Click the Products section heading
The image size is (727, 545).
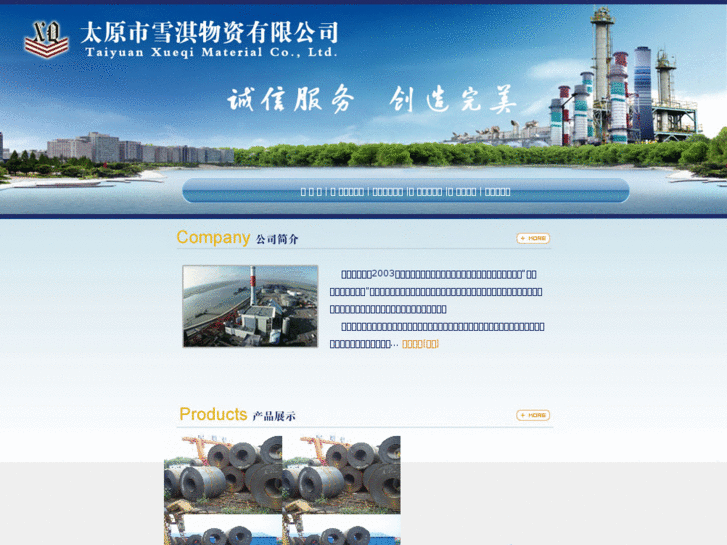pyautogui.click(x=237, y=415)
